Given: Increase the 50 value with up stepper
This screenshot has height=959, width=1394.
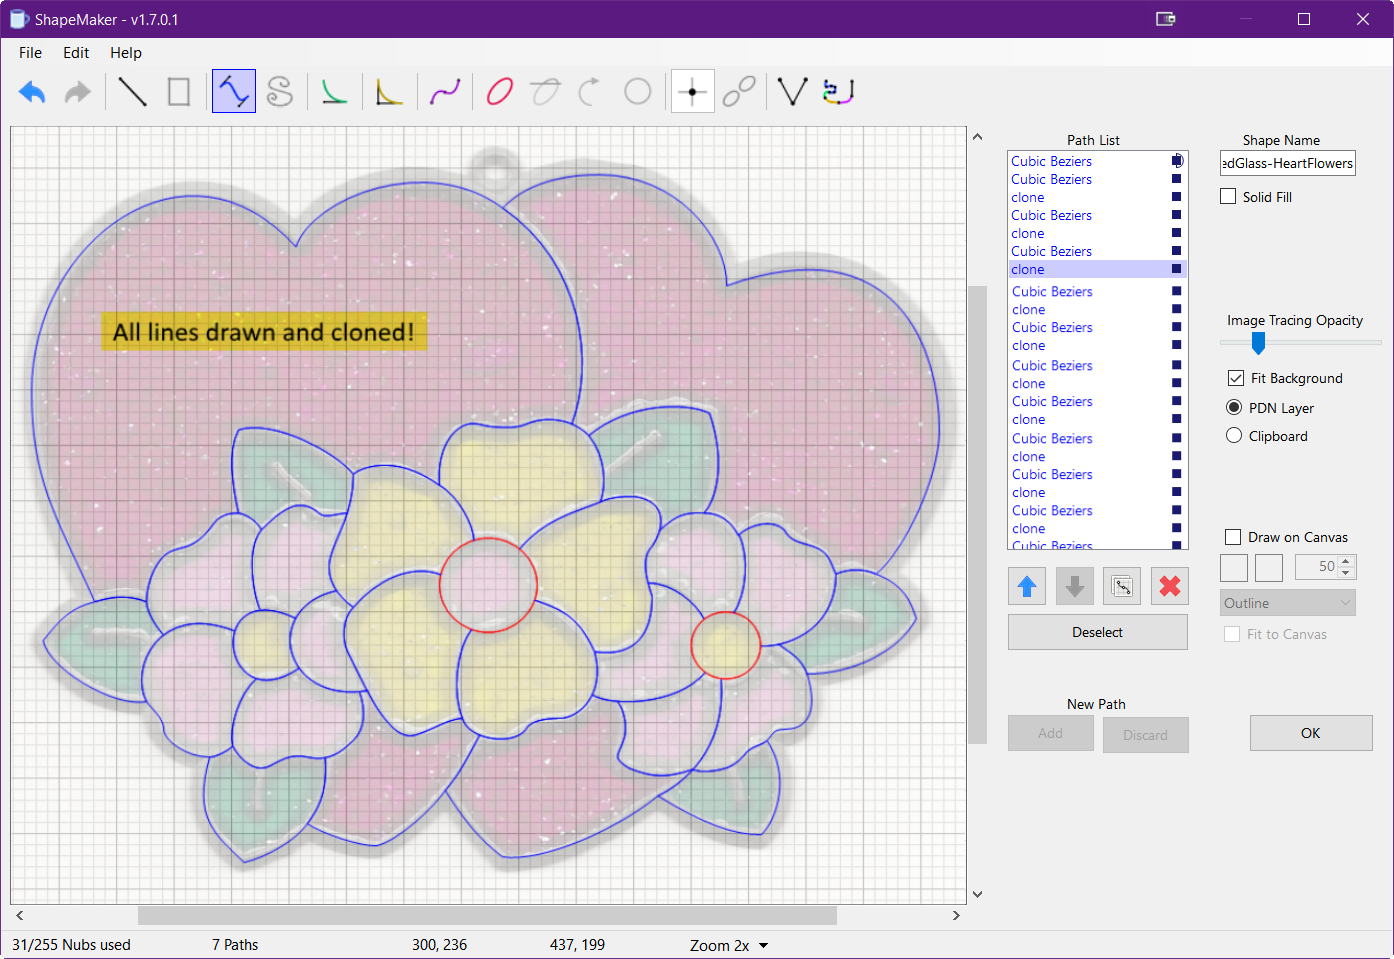Looking at the screenshot, I should [x=1347, y=561].
